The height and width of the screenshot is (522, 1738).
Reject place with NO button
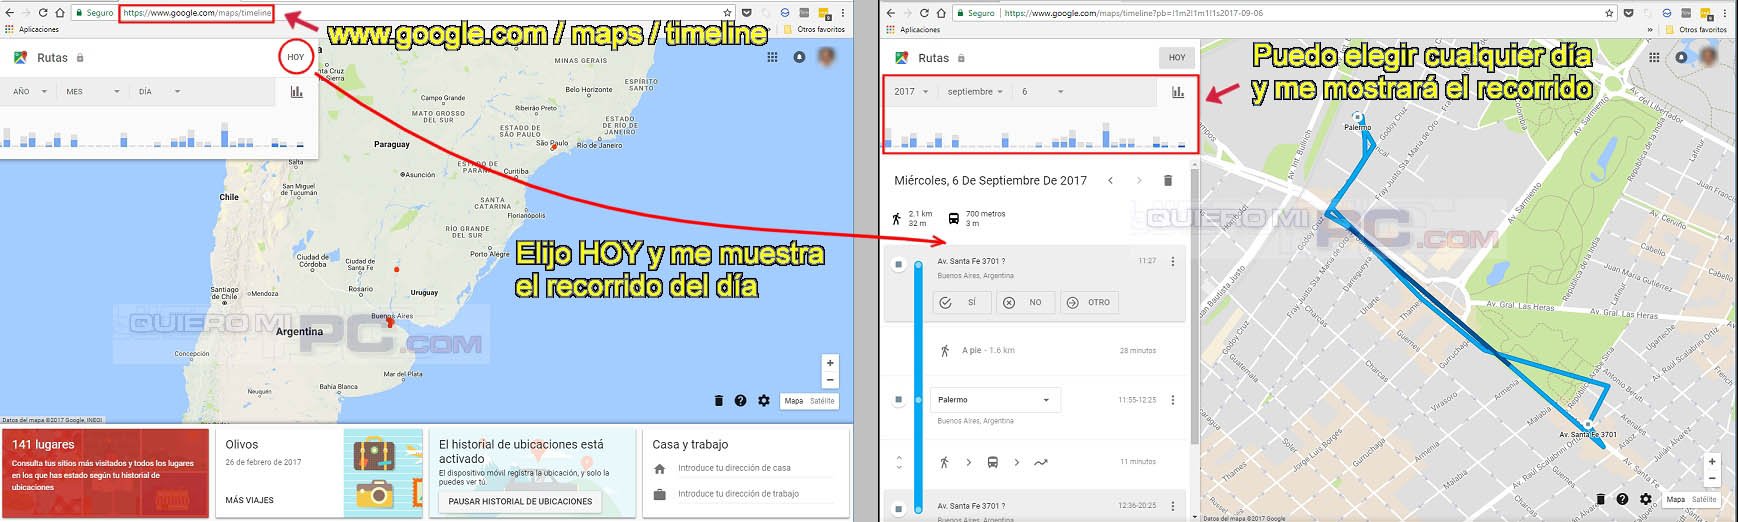1024,302
